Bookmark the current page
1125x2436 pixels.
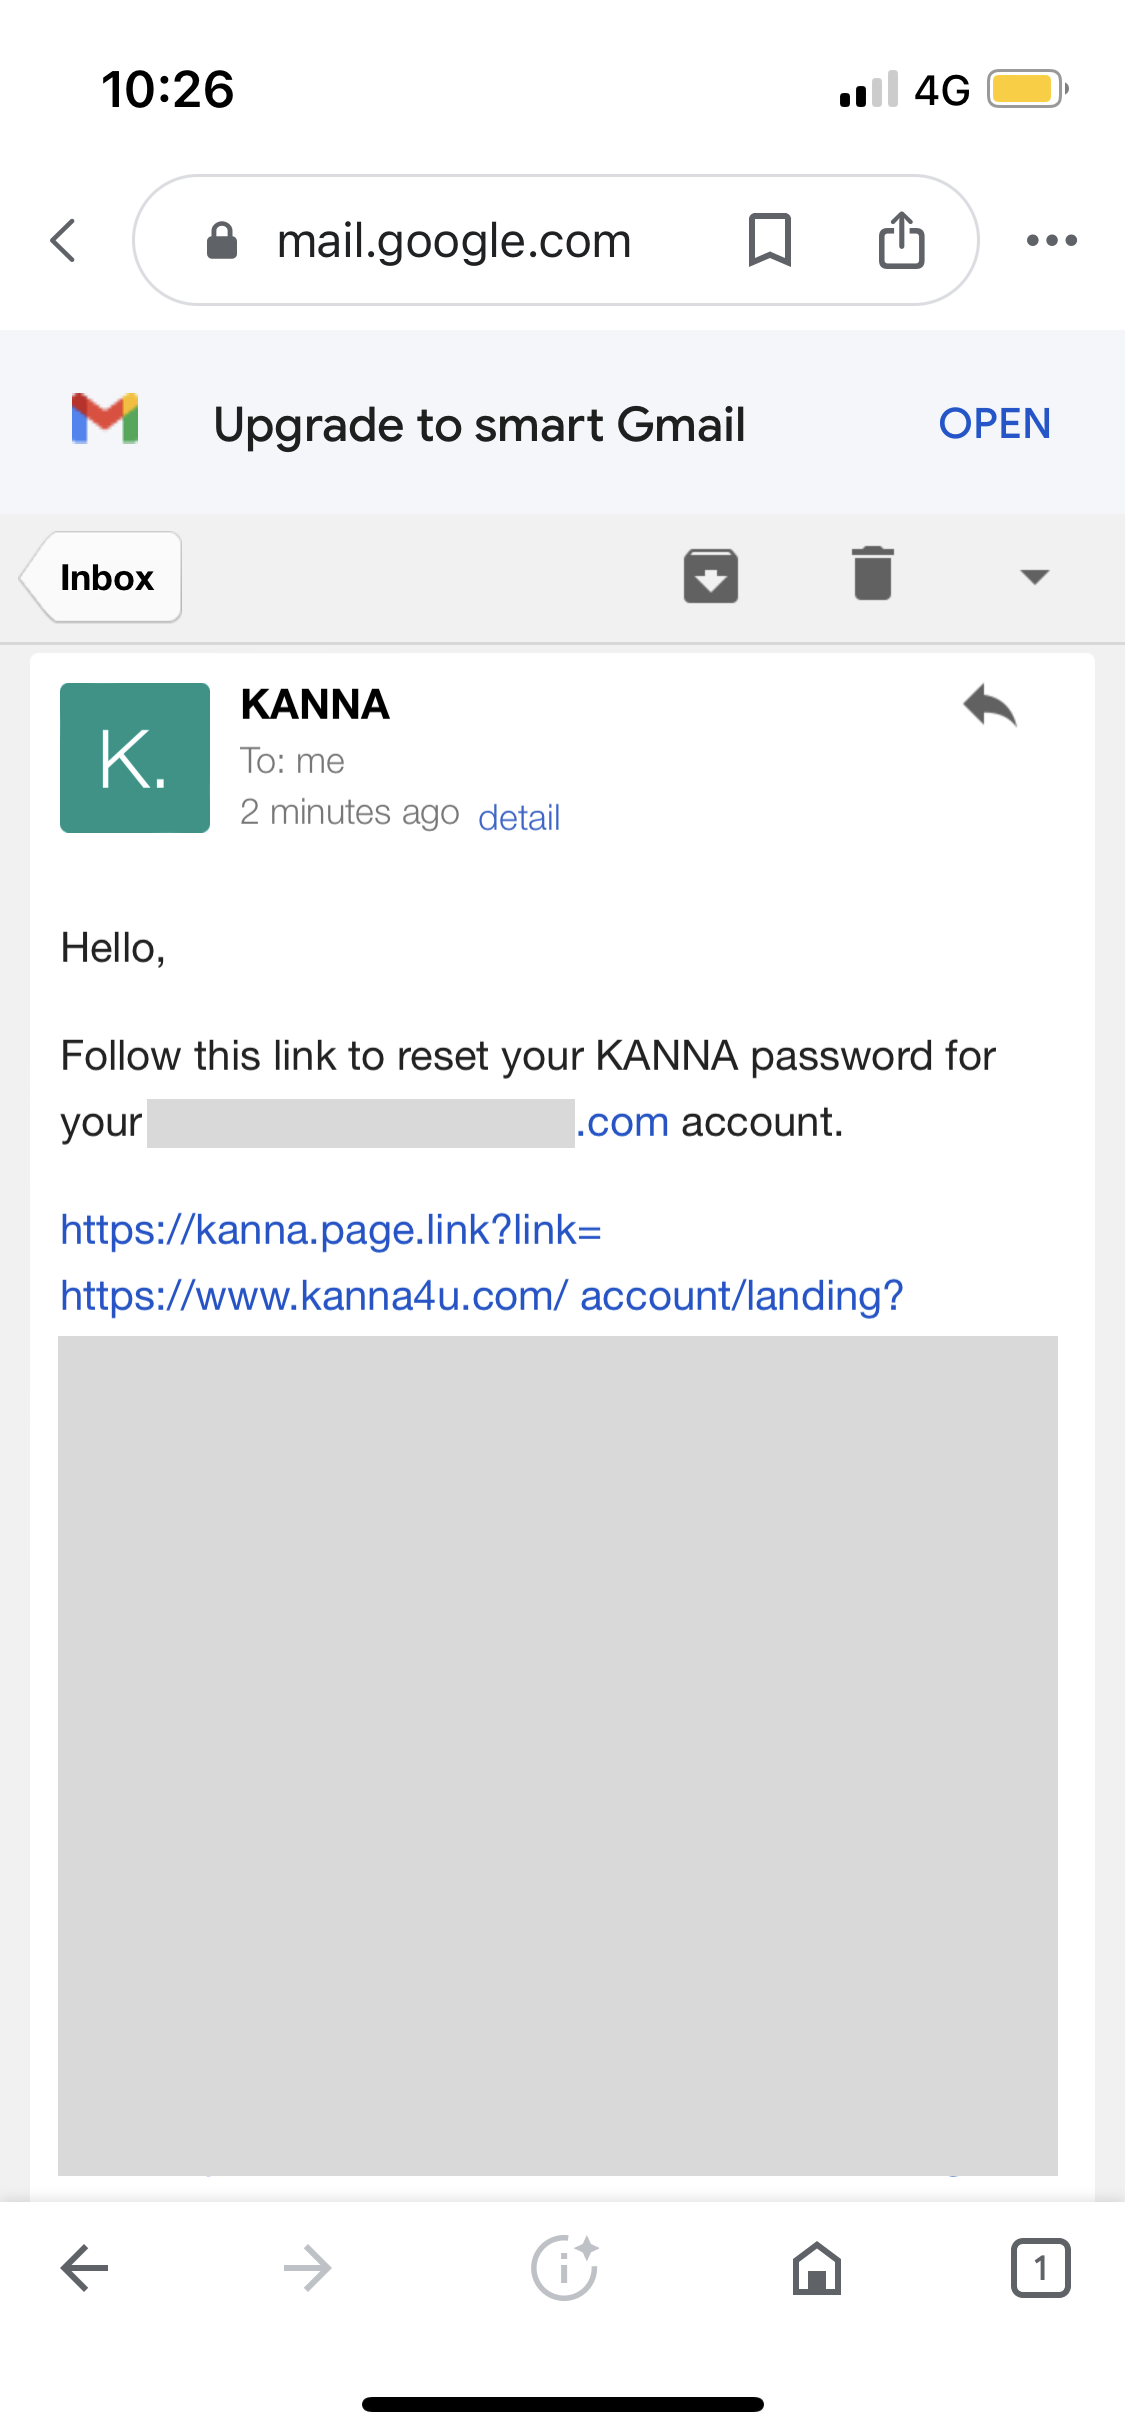coord(769,240)
